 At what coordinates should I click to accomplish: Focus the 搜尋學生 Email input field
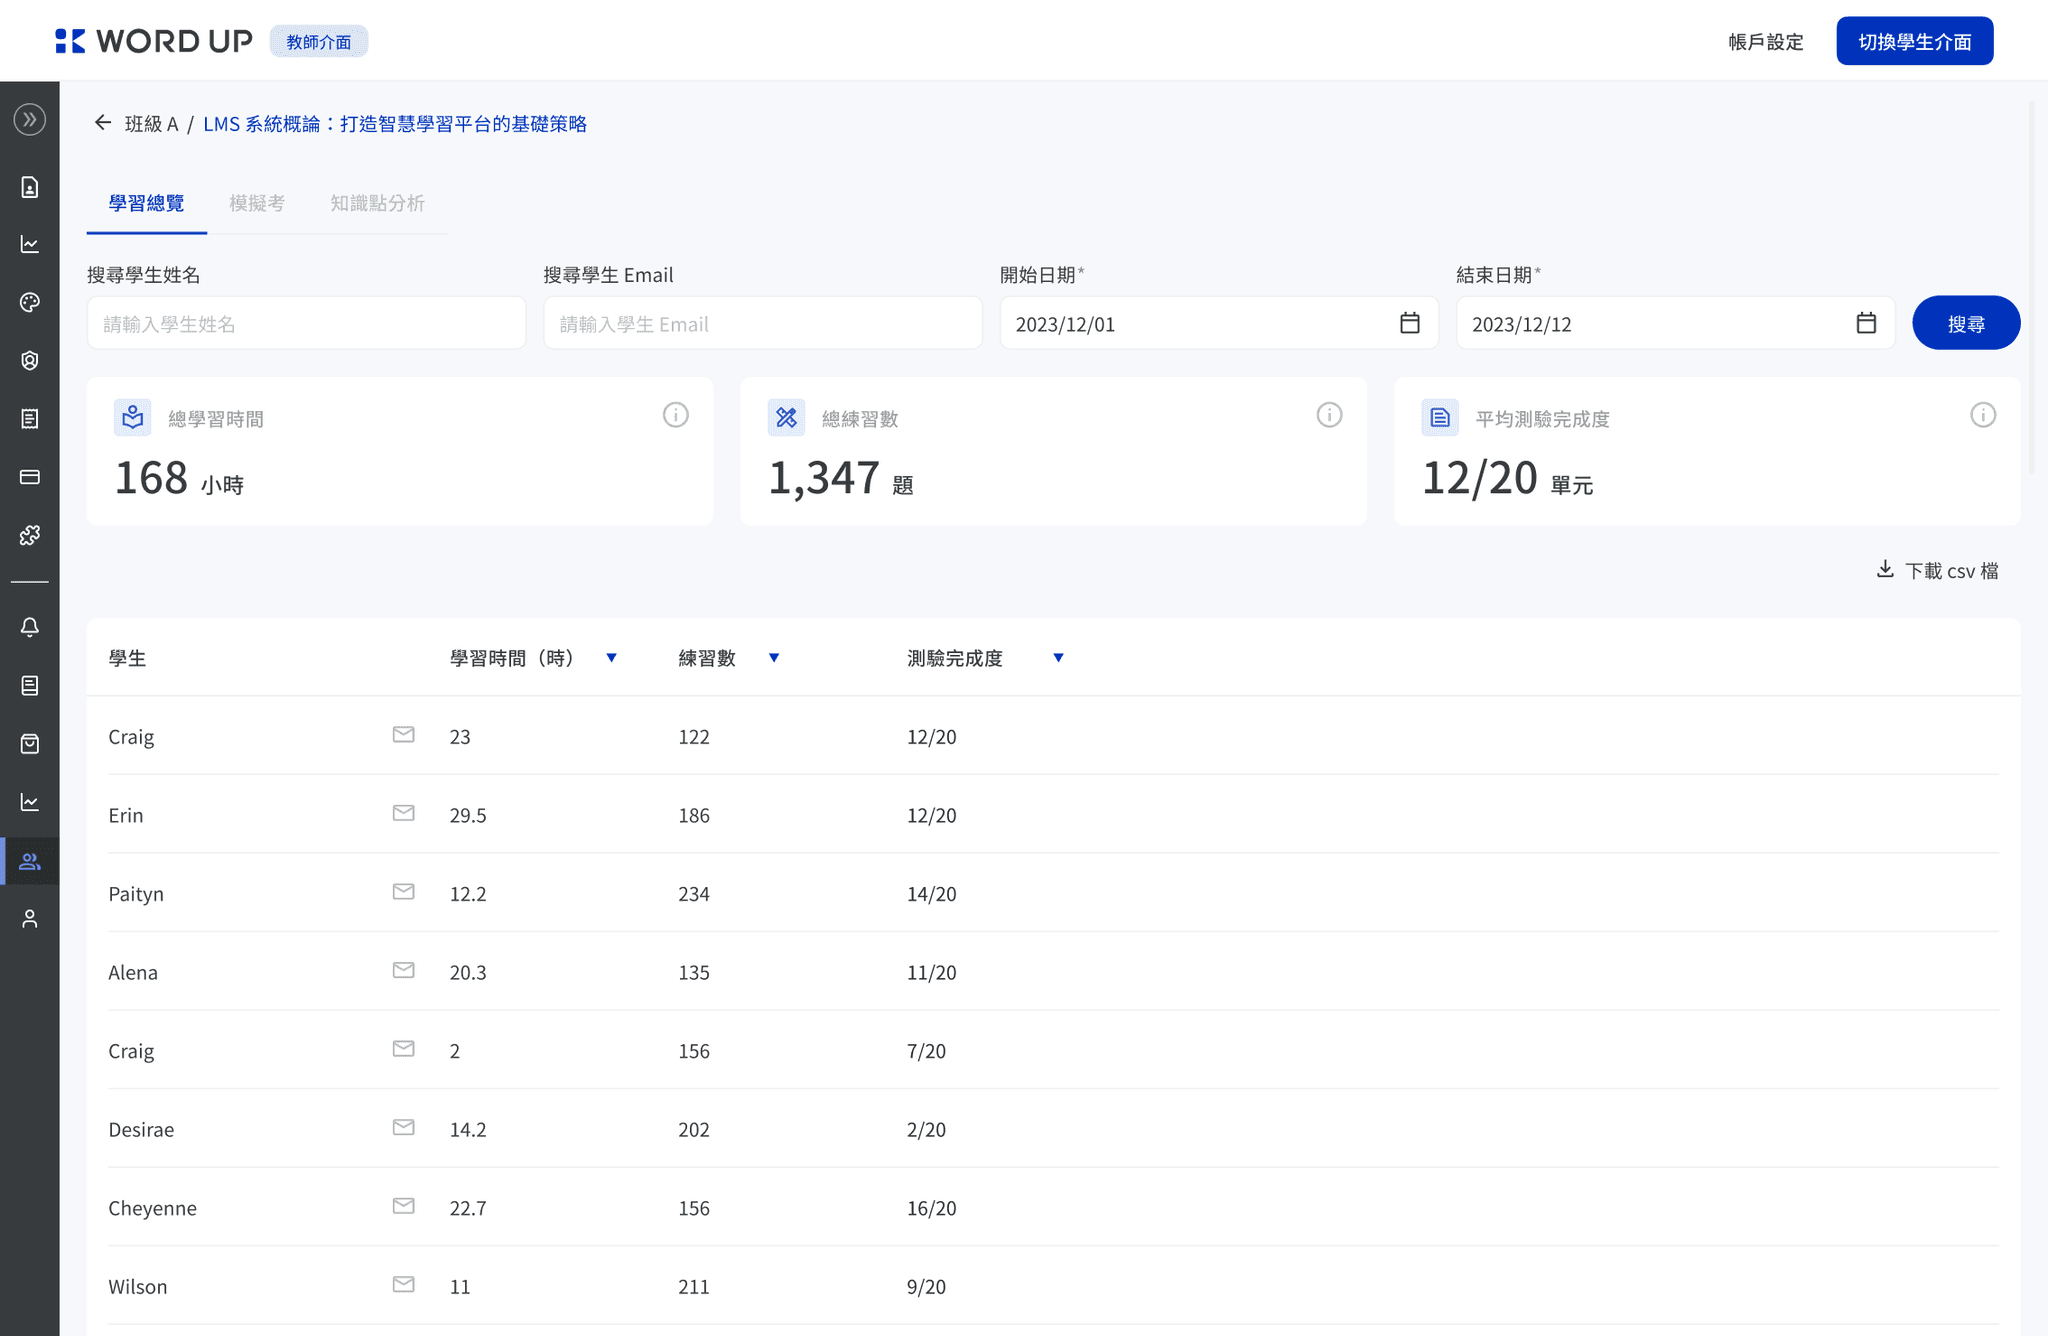click(762, 323)
